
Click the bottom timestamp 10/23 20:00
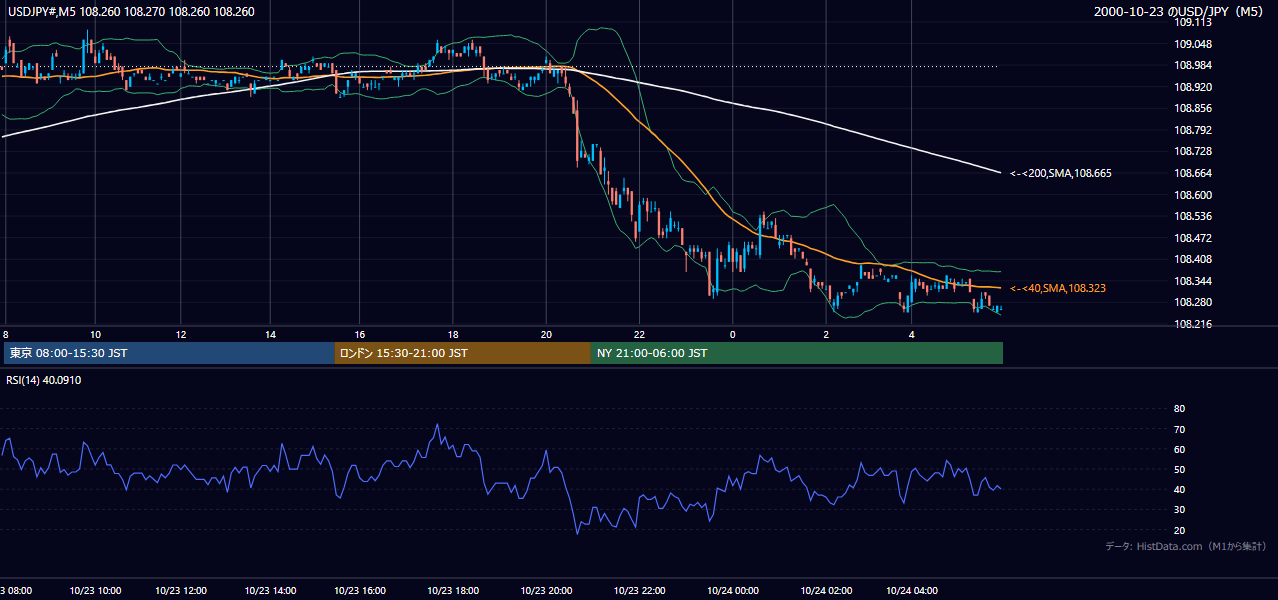click(546, 591)
